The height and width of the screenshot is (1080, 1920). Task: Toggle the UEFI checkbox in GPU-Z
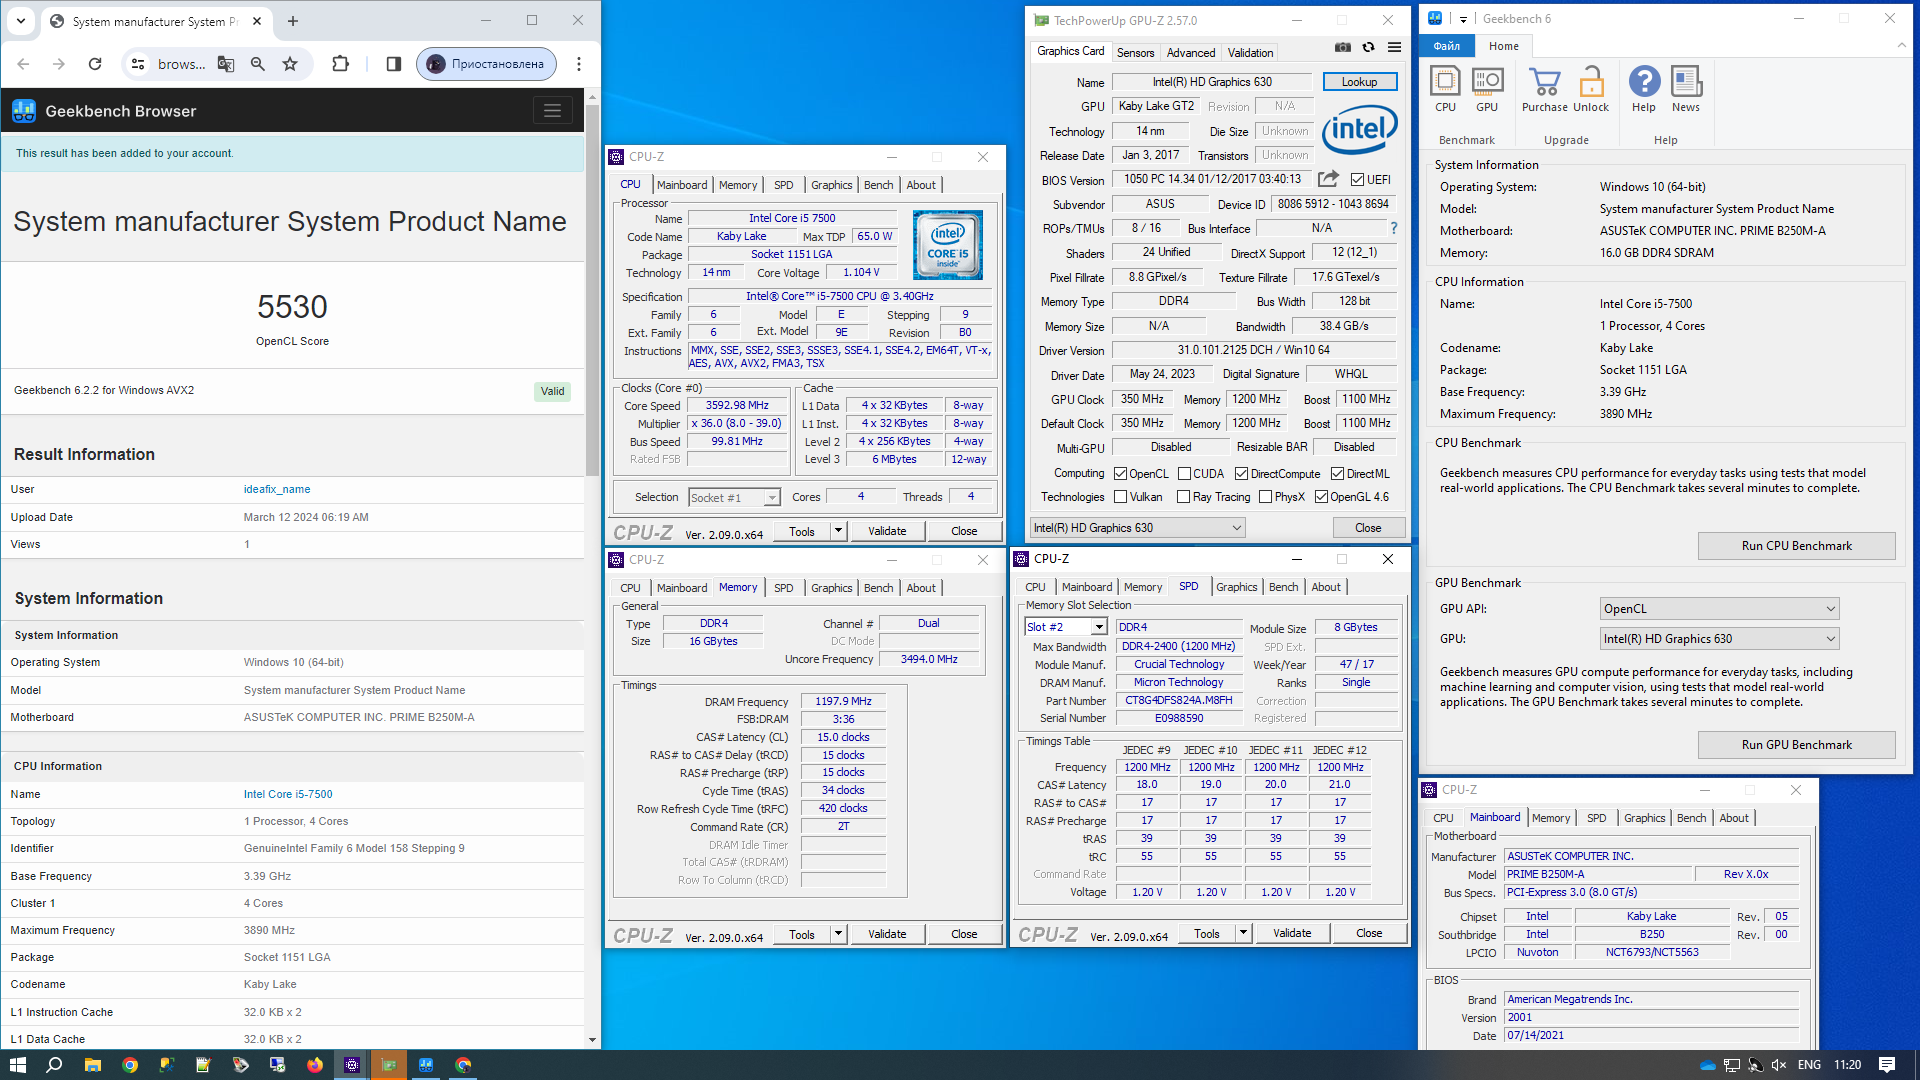(x=1357, y=180)
